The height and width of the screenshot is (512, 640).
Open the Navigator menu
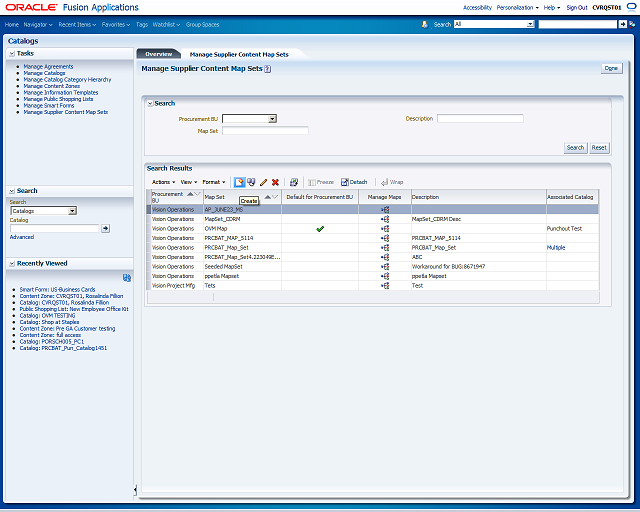click(38, 25)
